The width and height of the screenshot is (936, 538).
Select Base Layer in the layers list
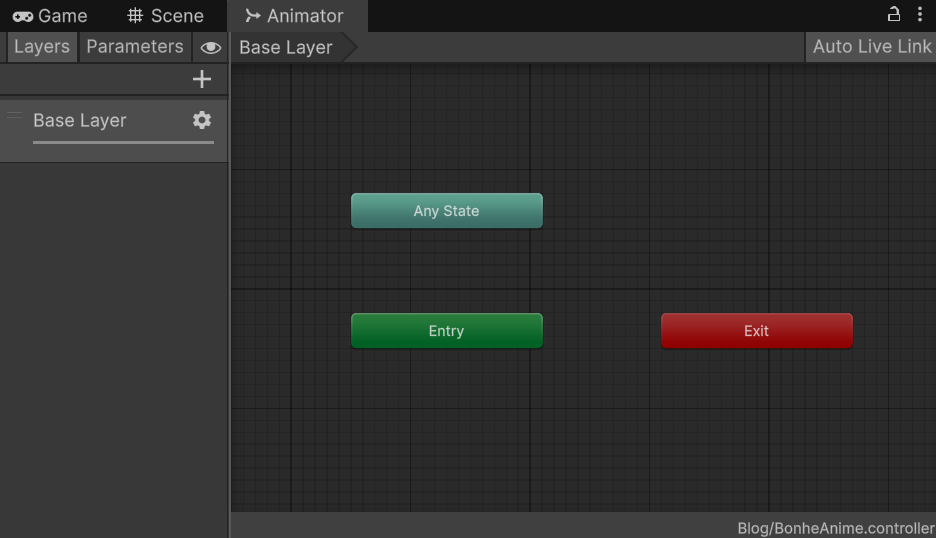tap(80, 120)
